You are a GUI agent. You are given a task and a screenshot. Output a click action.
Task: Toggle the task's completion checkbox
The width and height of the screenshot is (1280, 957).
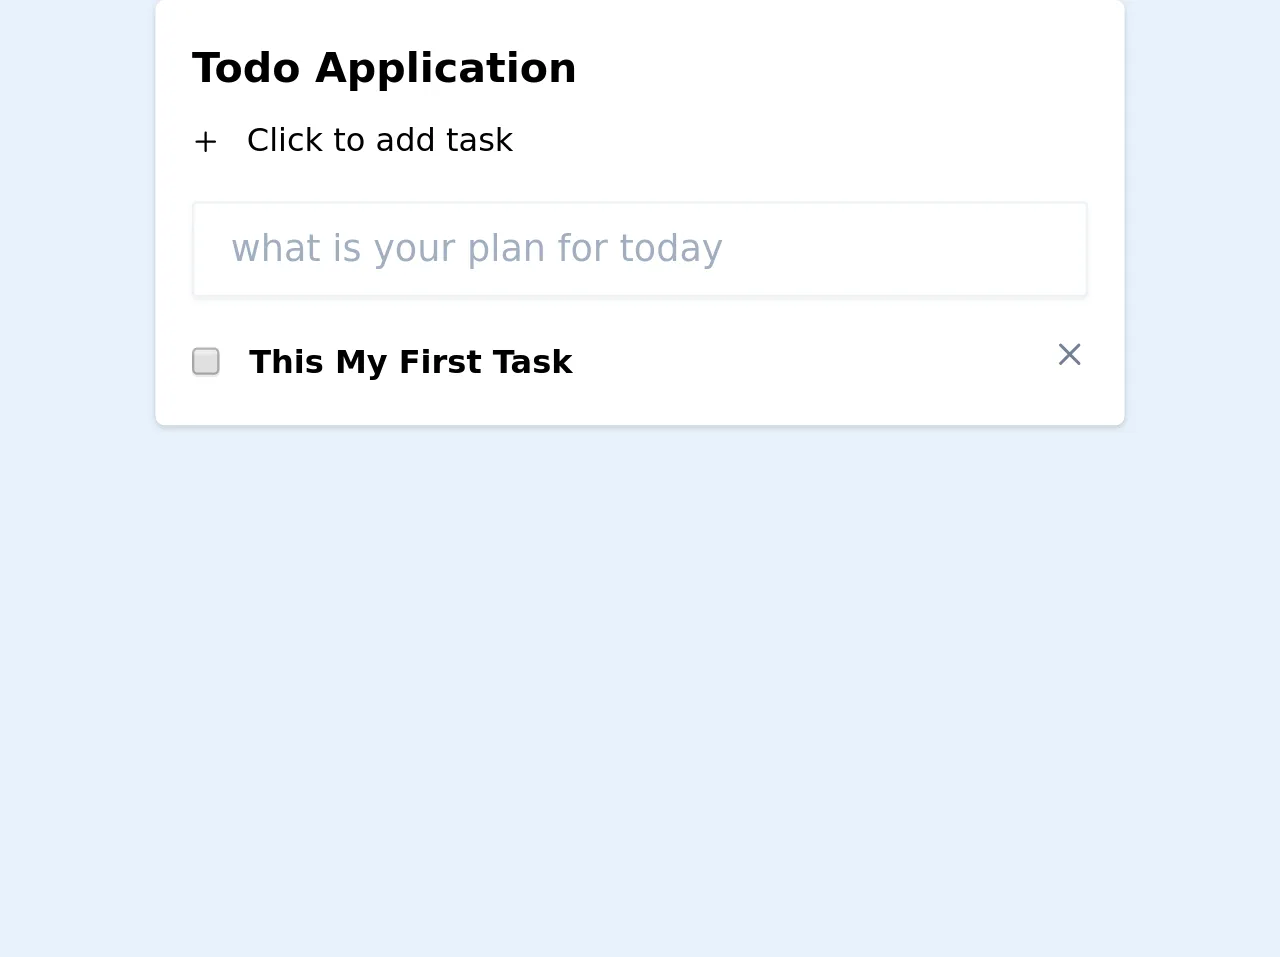point(206,361)
